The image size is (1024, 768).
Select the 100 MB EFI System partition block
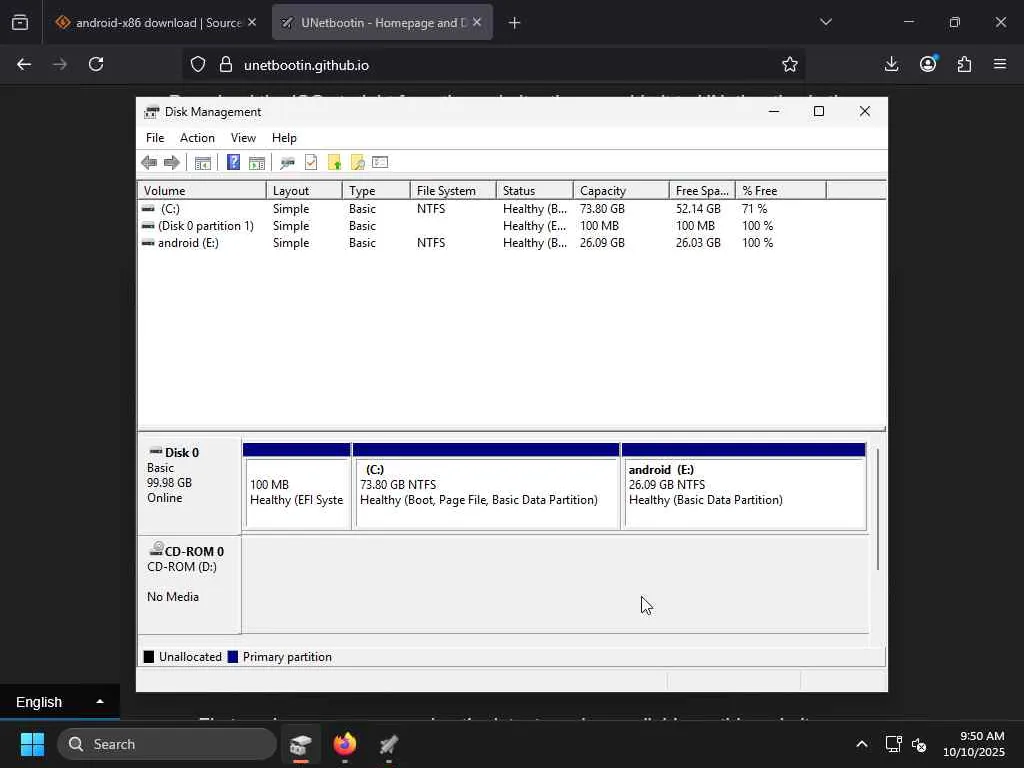296,487
